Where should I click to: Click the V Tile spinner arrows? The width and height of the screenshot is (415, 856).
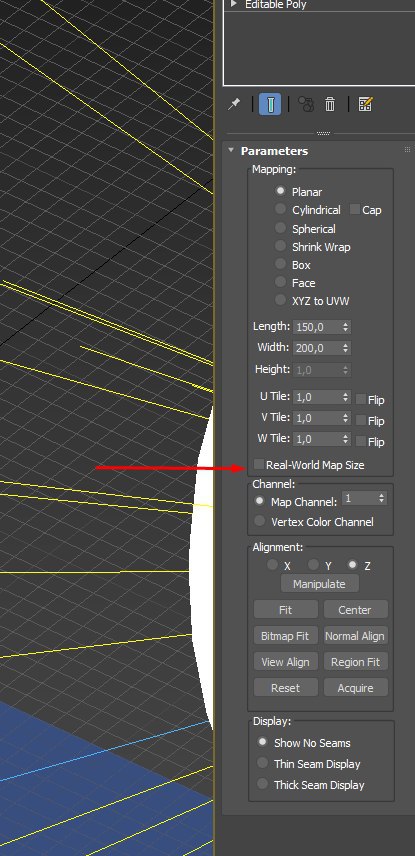346,418
